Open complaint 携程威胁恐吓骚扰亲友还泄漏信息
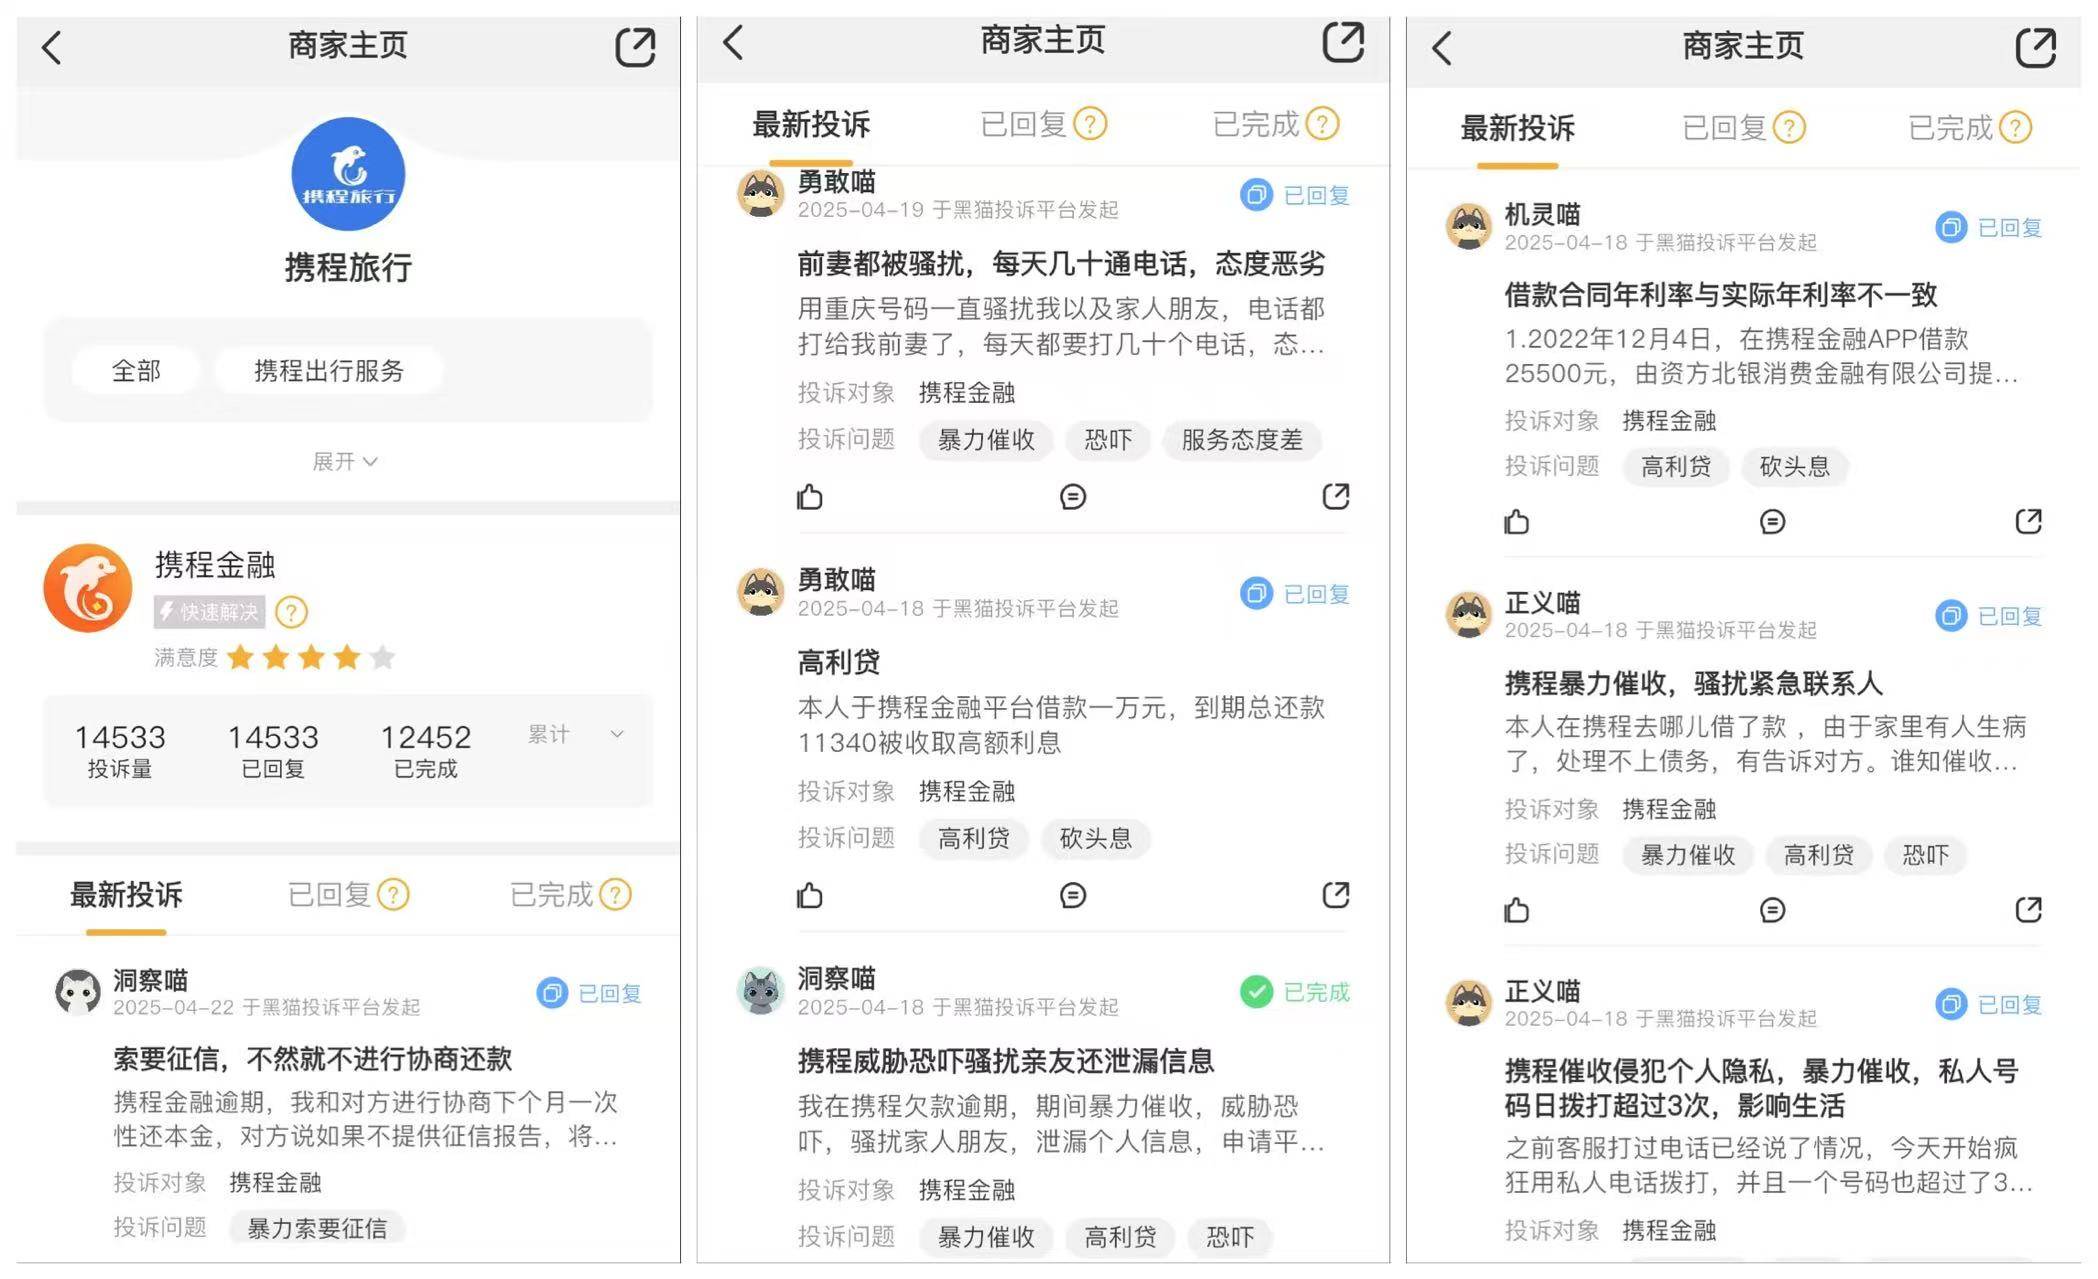This screenshot has height=1279, width=2098. coord(1006,1060)
